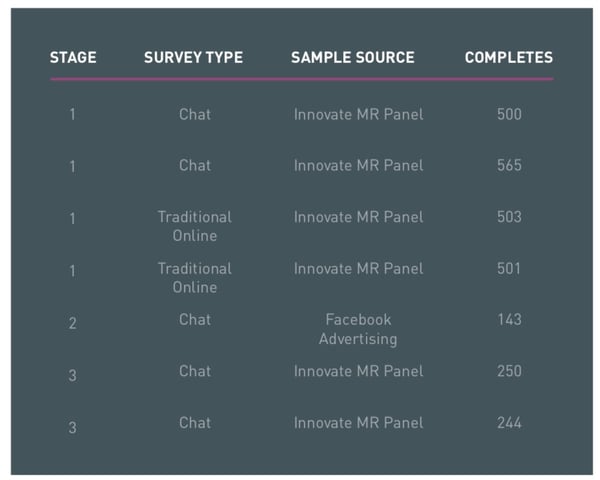The image size is (600, 480).
Task: Click the 503 completes value
Action: pyautogui.click(x=509, y=217)
